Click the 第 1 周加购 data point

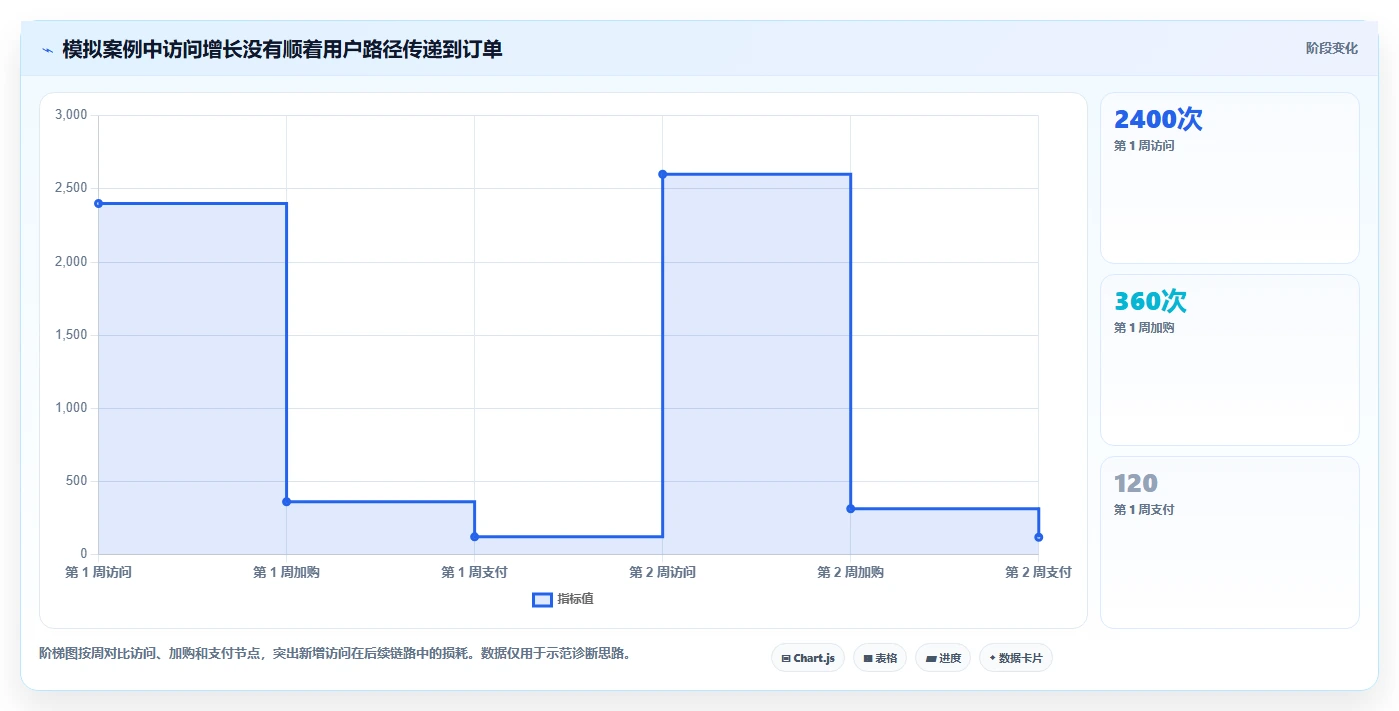286,501
